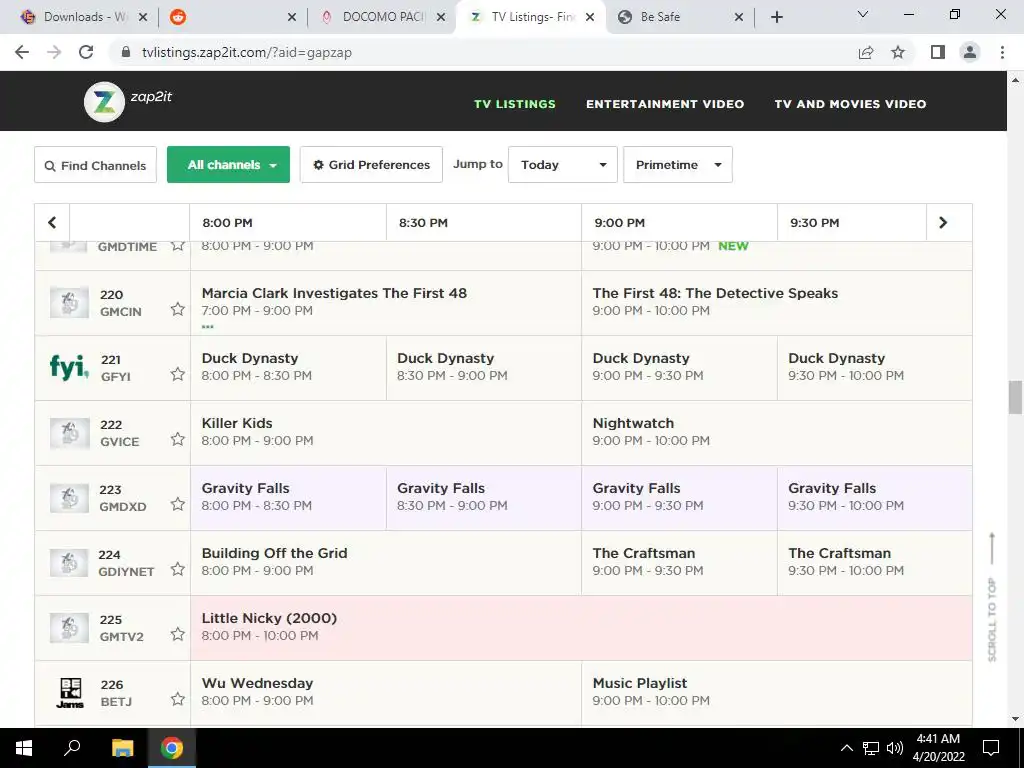Click Scroll To Top control
Viewport: 1024px width, 768px height.
[992, 598]
